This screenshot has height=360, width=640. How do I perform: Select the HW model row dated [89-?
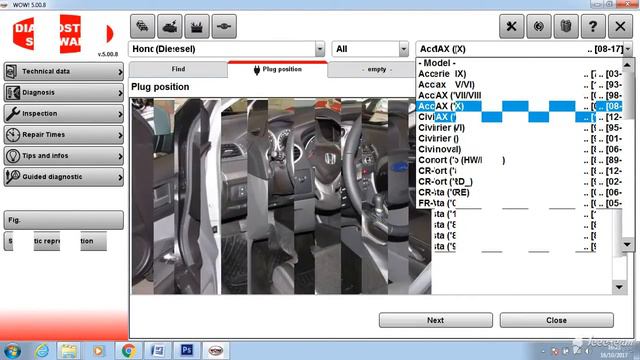(x=519, y=160)
